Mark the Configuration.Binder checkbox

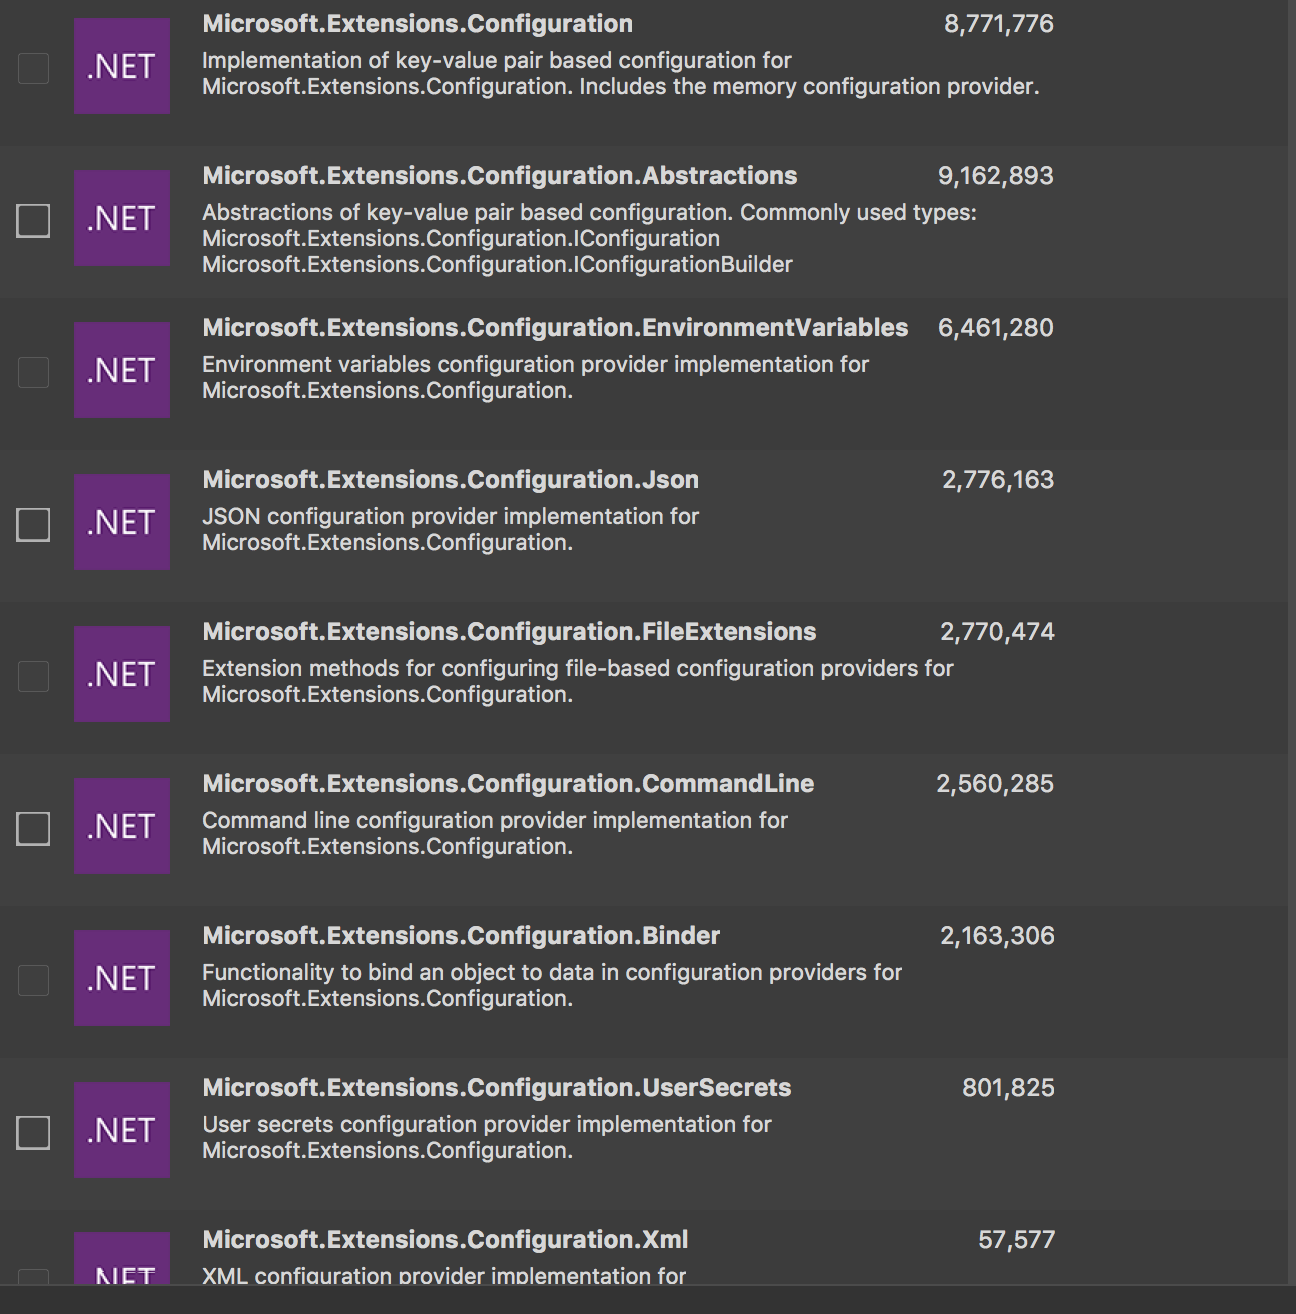pos(33,980)
